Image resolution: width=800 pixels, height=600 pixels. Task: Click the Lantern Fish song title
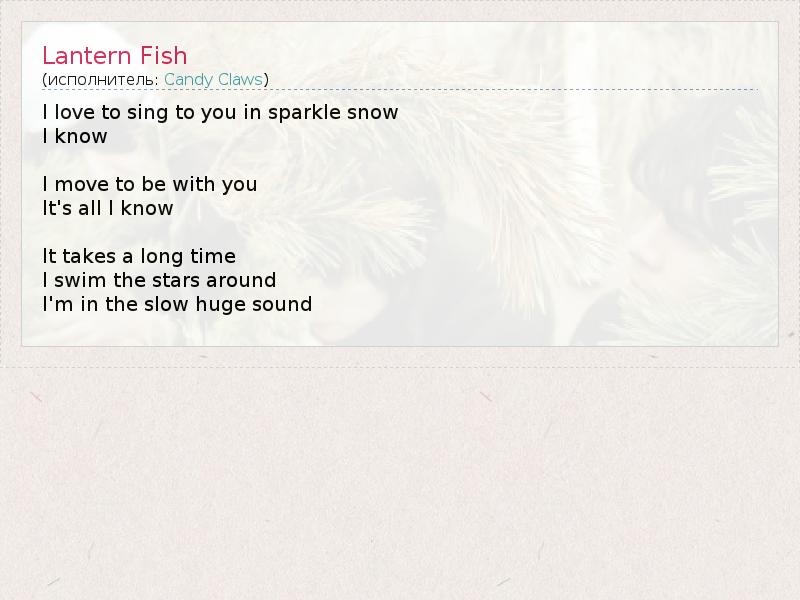pyautogui.click(x=115, y=56)
